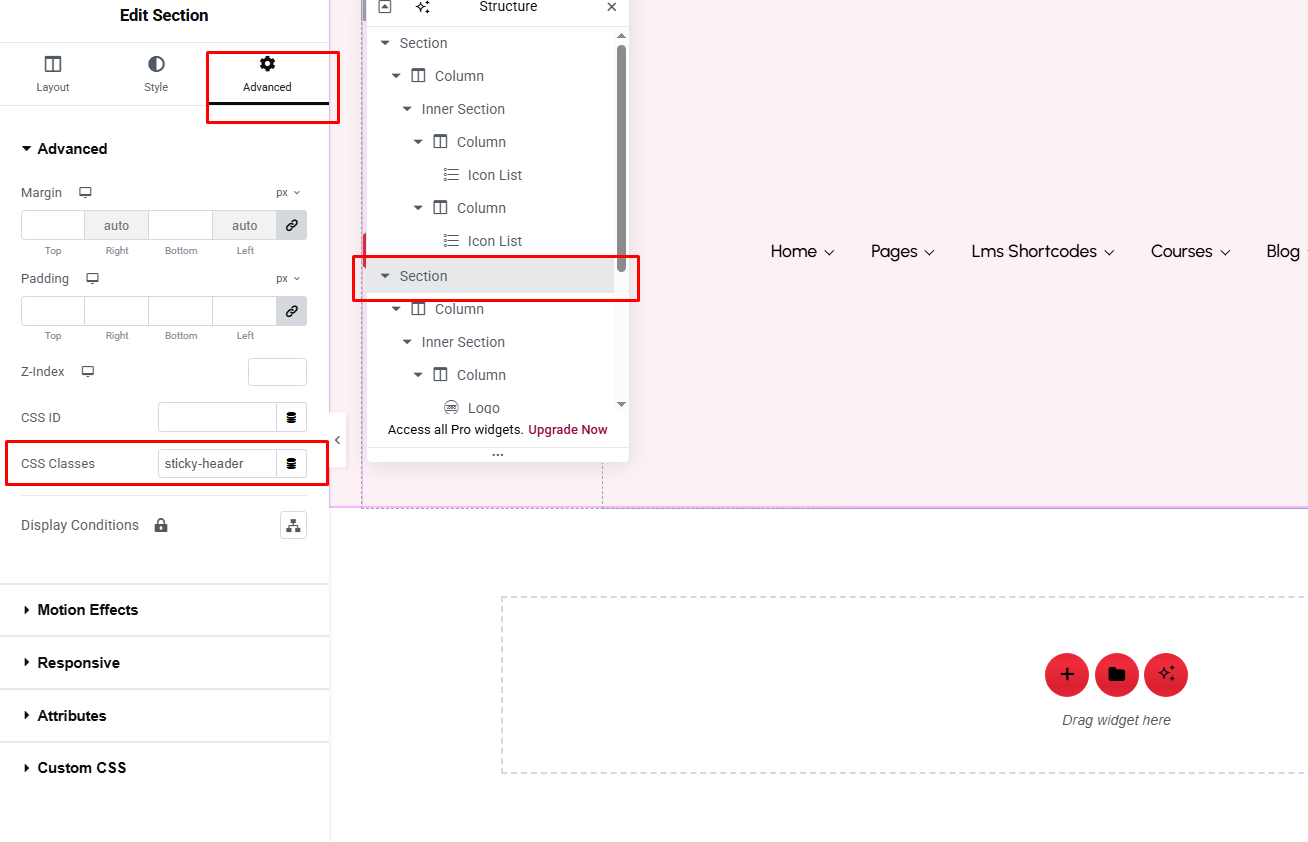Expand the Custom CSS section
The width and height of the screenshot is (1308, 842).
pos(164,768)
